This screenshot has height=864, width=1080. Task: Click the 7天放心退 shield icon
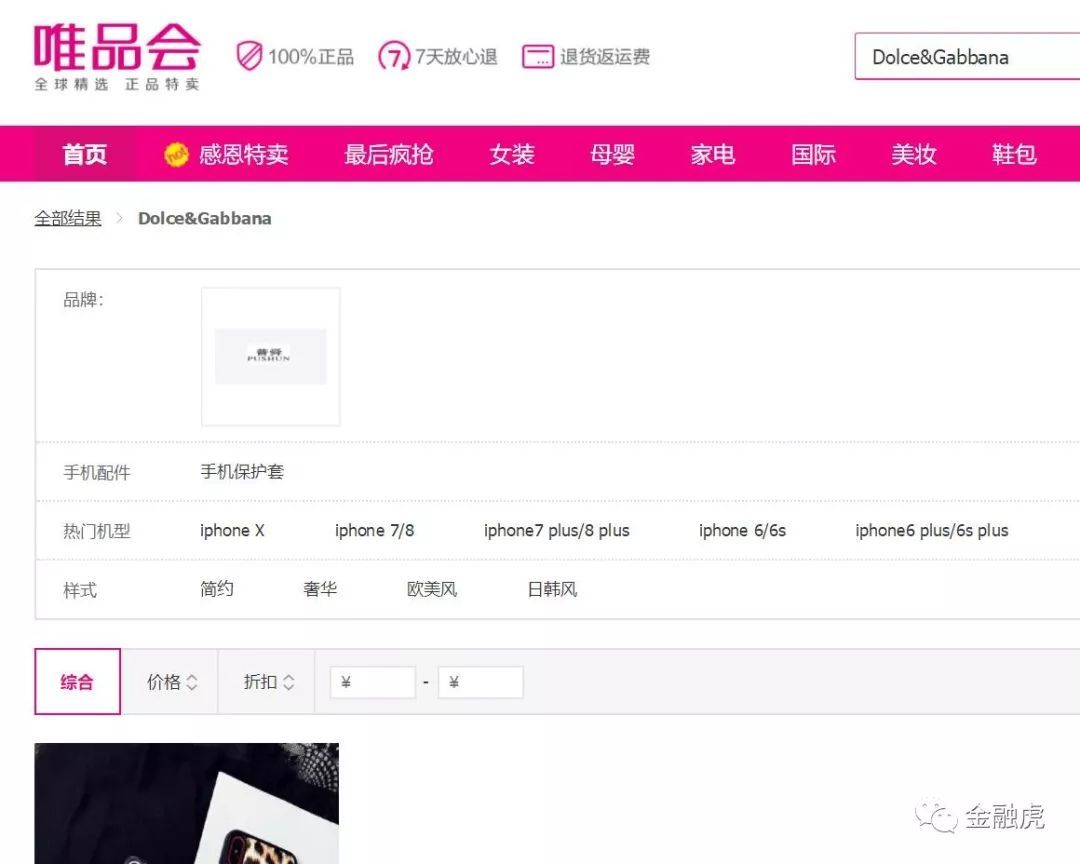pos(392,57)
